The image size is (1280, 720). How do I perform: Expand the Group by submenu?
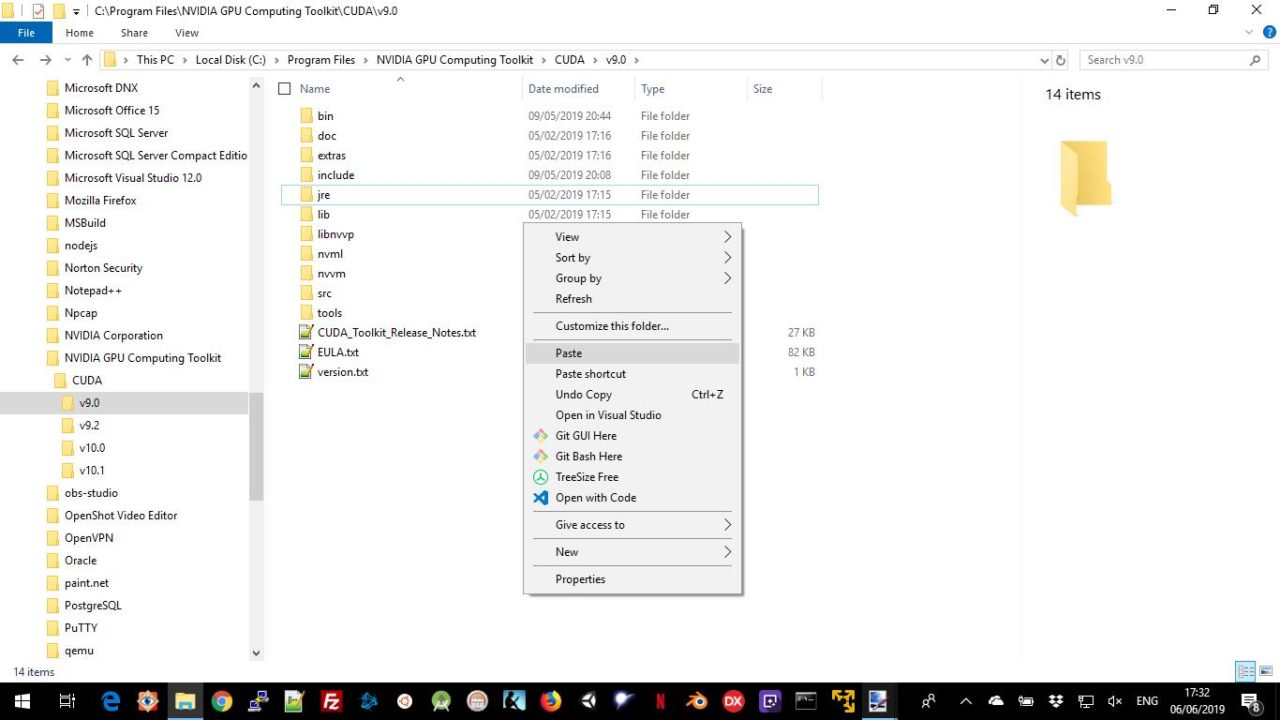(632, 278)
